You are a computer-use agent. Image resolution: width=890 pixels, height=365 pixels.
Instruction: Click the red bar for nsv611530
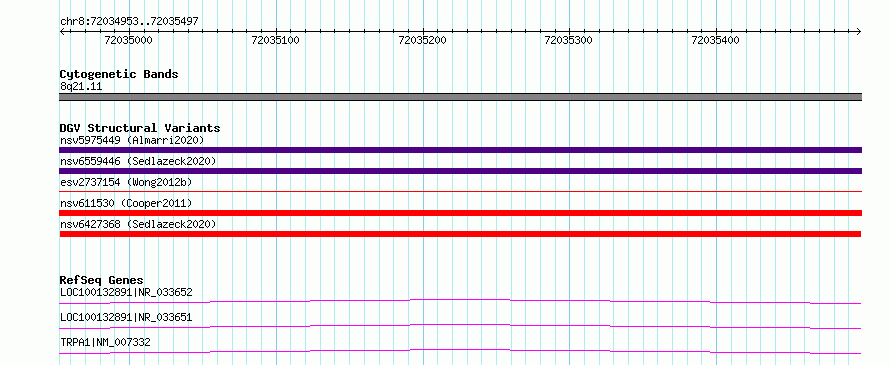tap(460, 213)
